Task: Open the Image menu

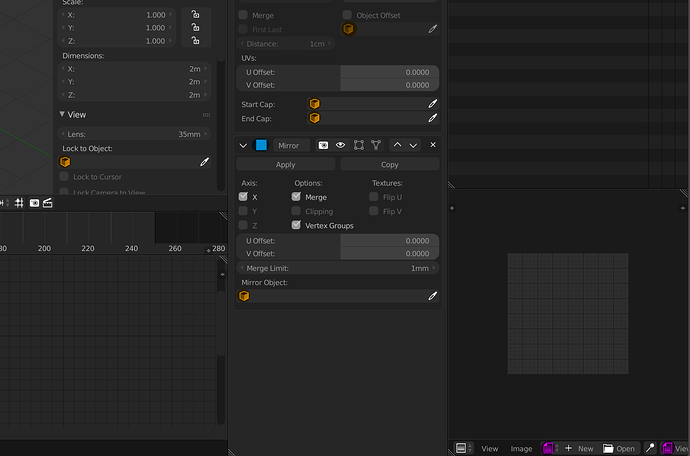Action: click(521, 449)
